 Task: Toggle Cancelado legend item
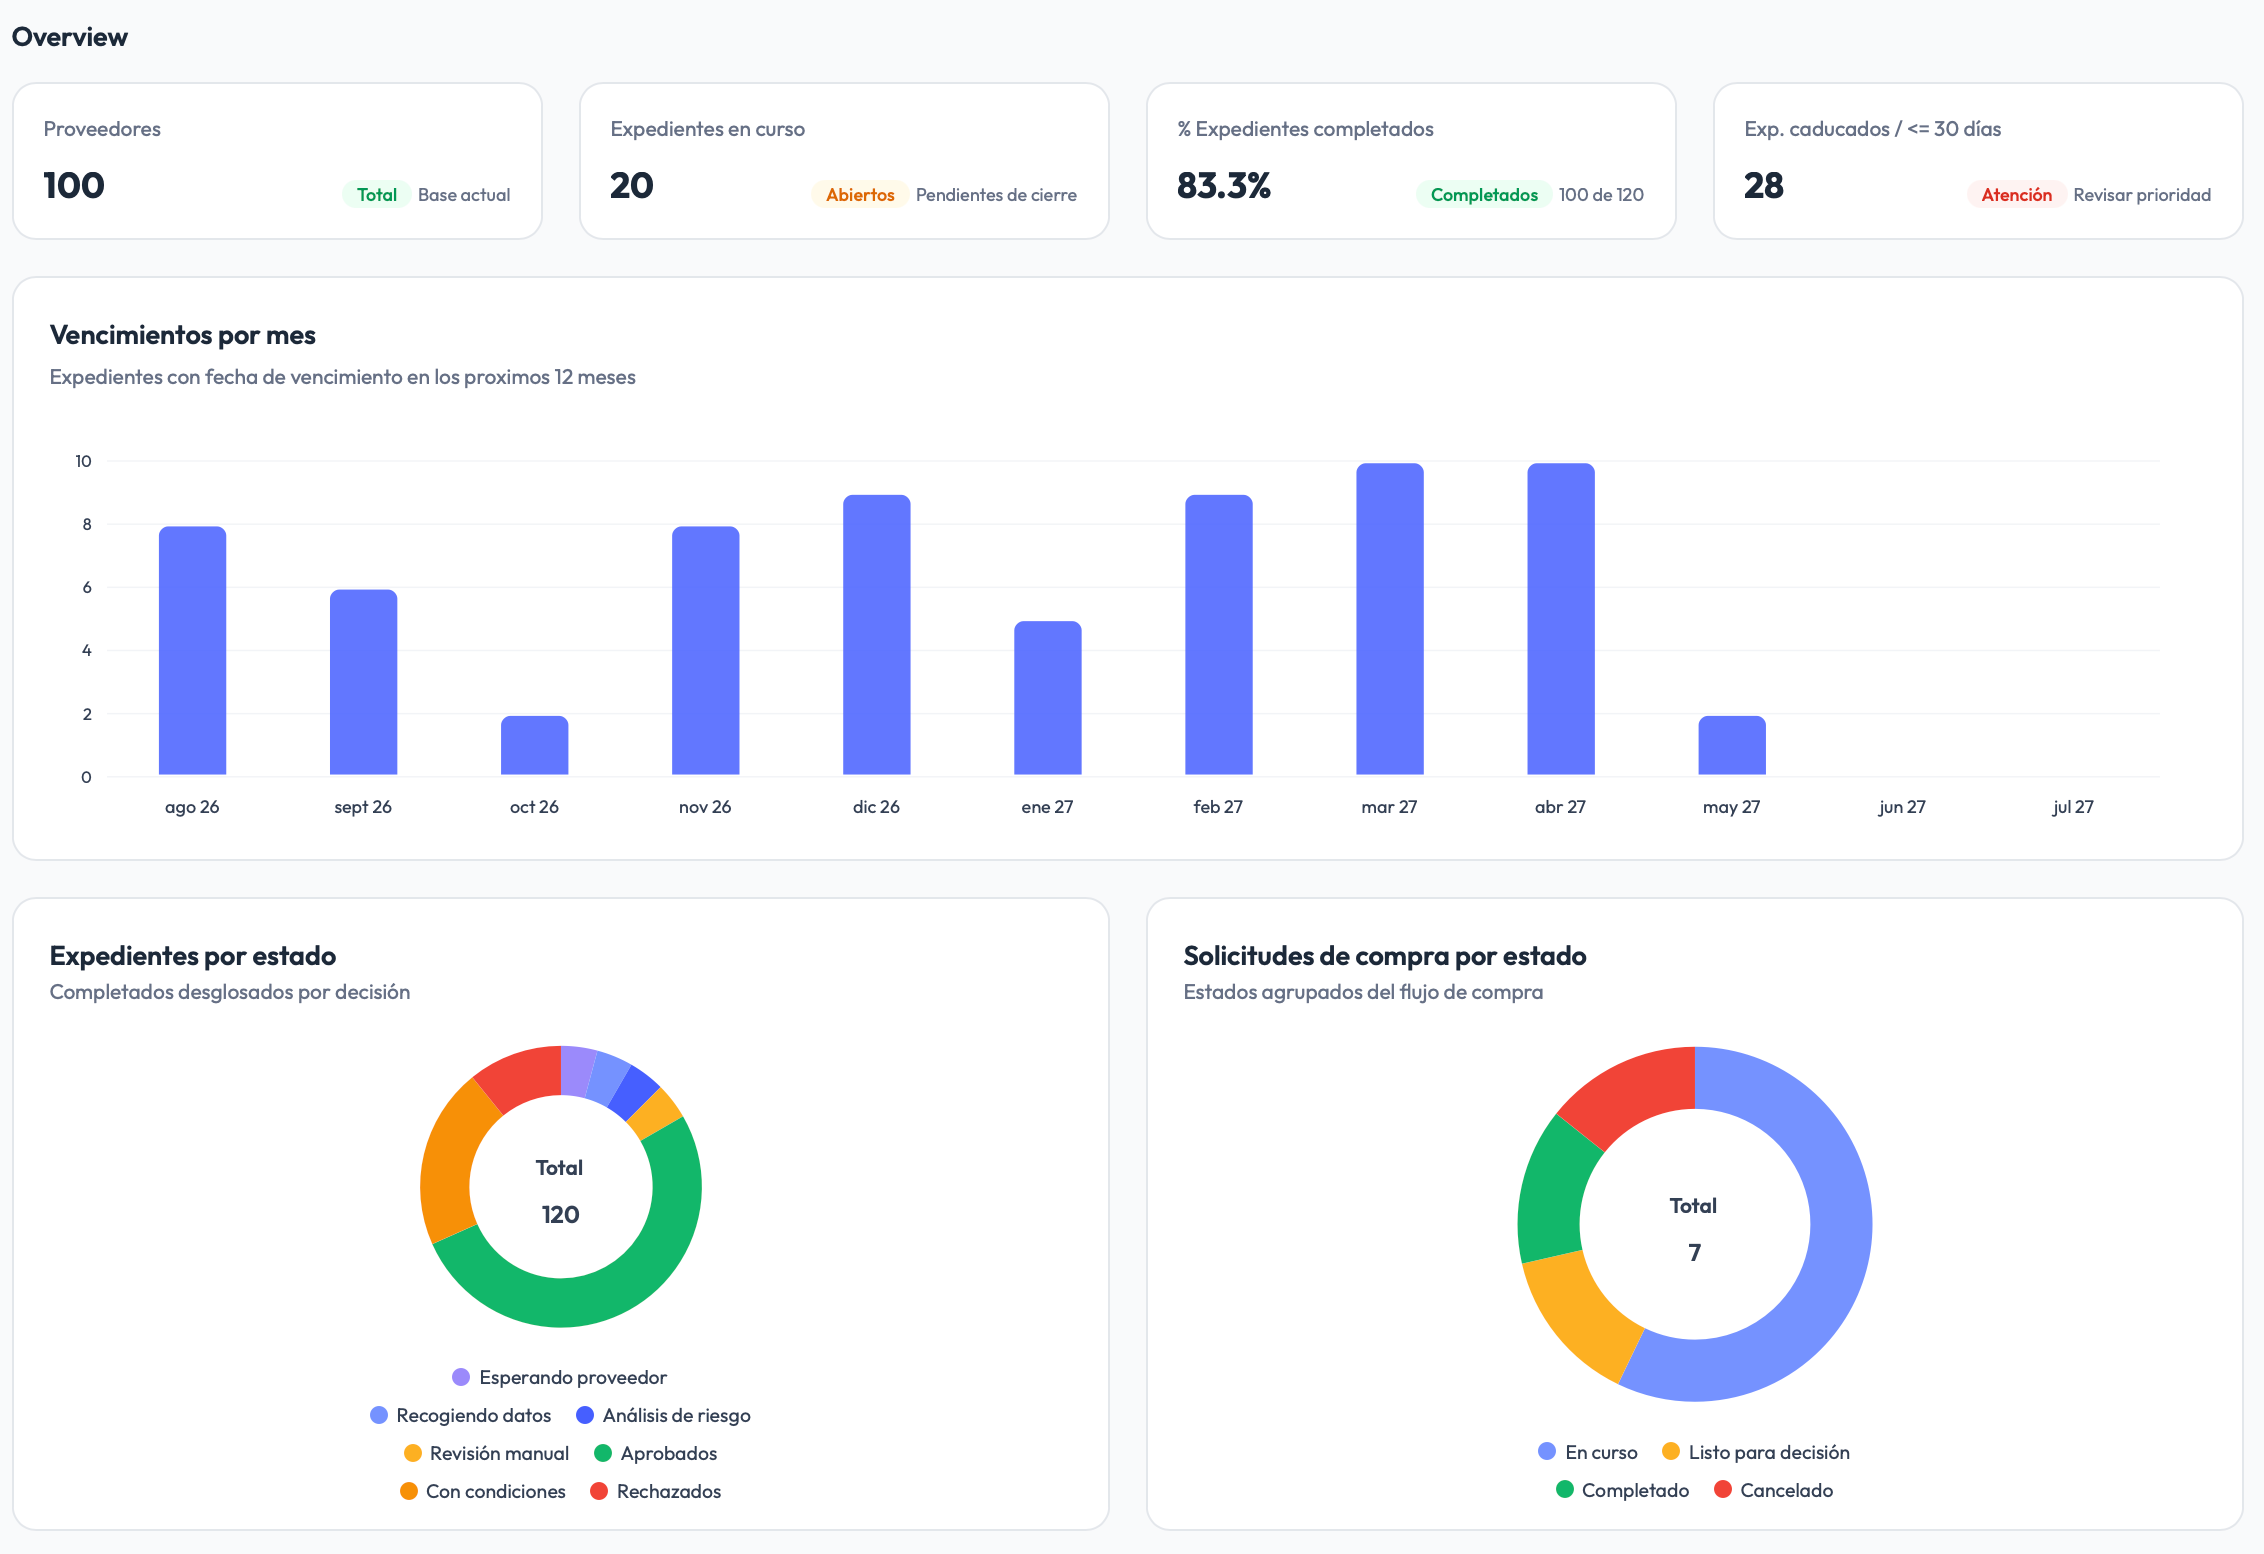point(1774,1490)
